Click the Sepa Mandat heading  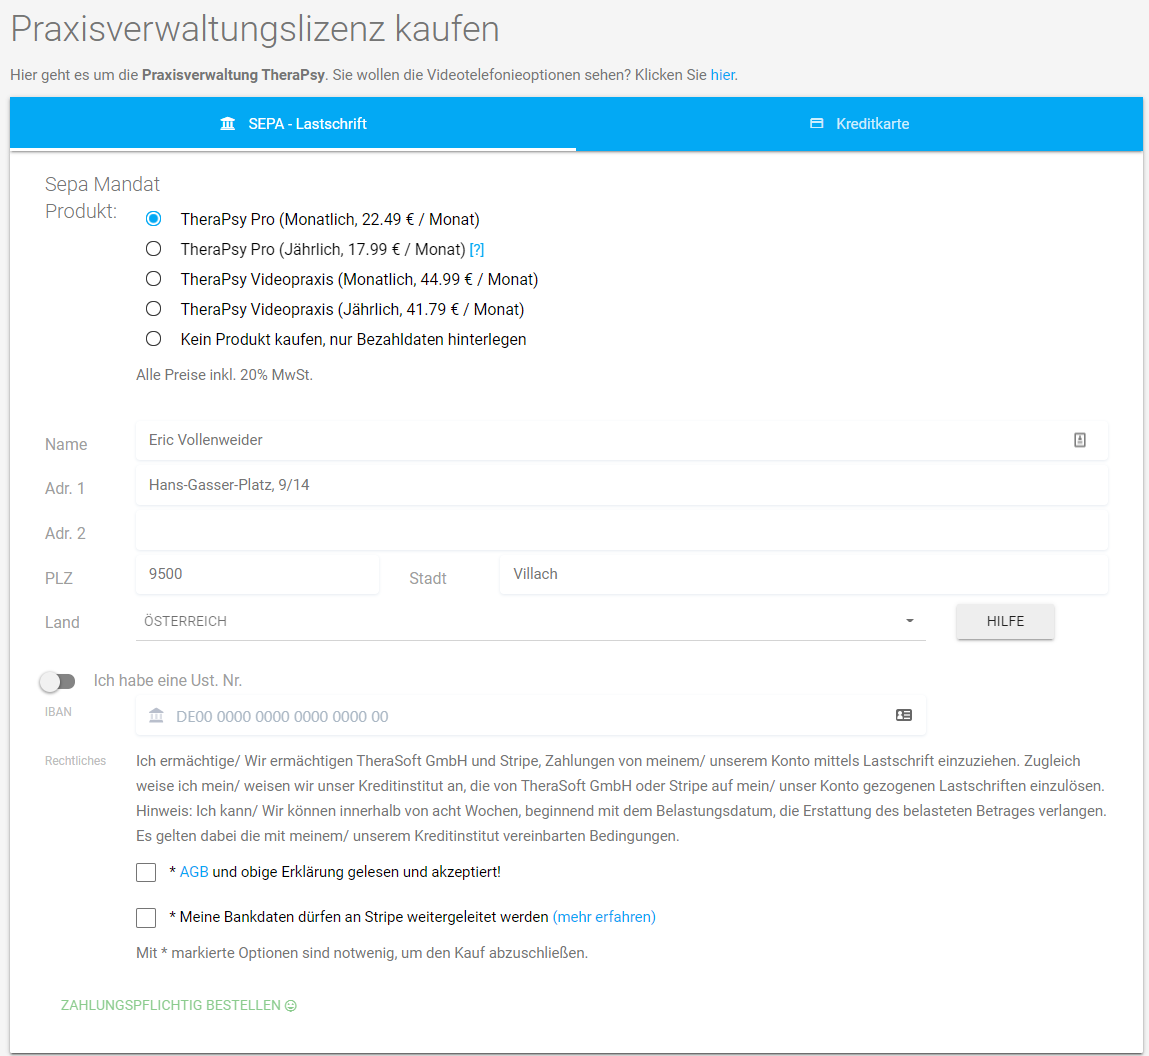[x=102, y=184]
